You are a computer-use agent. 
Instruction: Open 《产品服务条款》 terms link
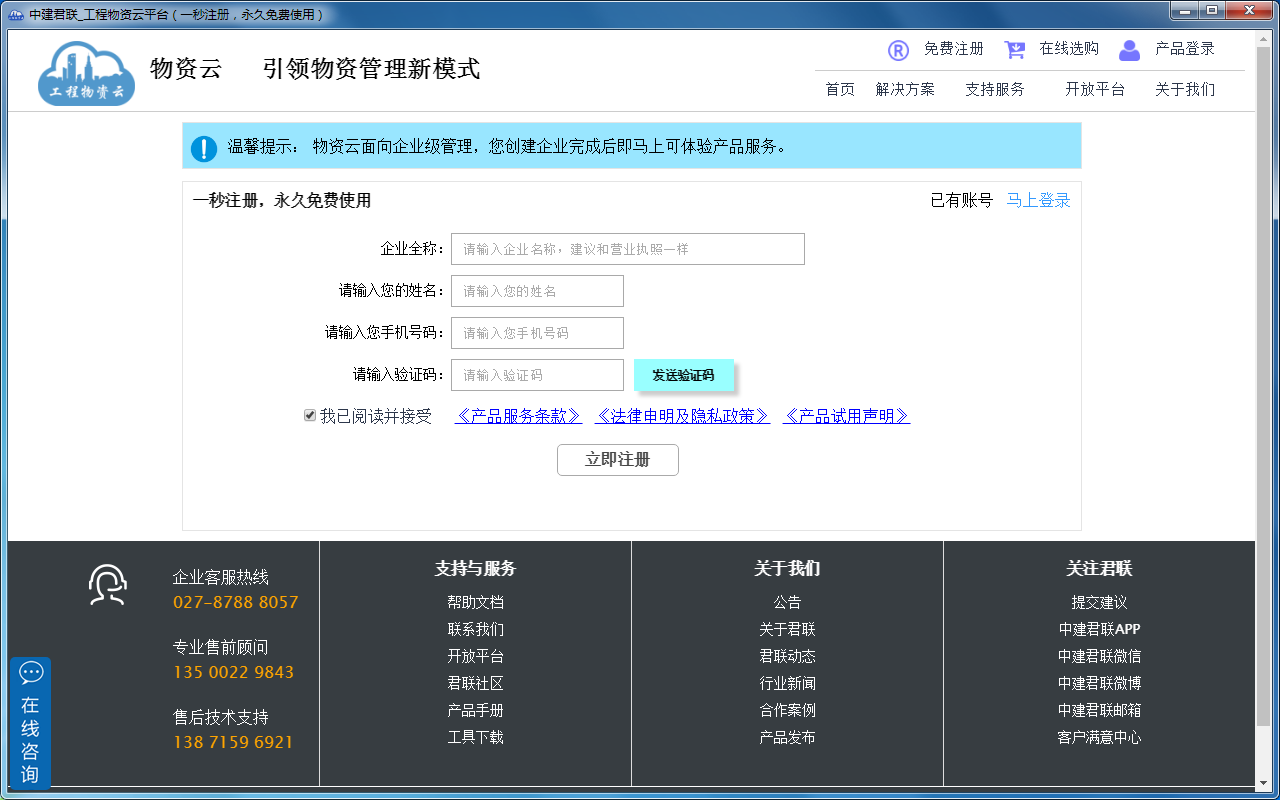point(518,416)
